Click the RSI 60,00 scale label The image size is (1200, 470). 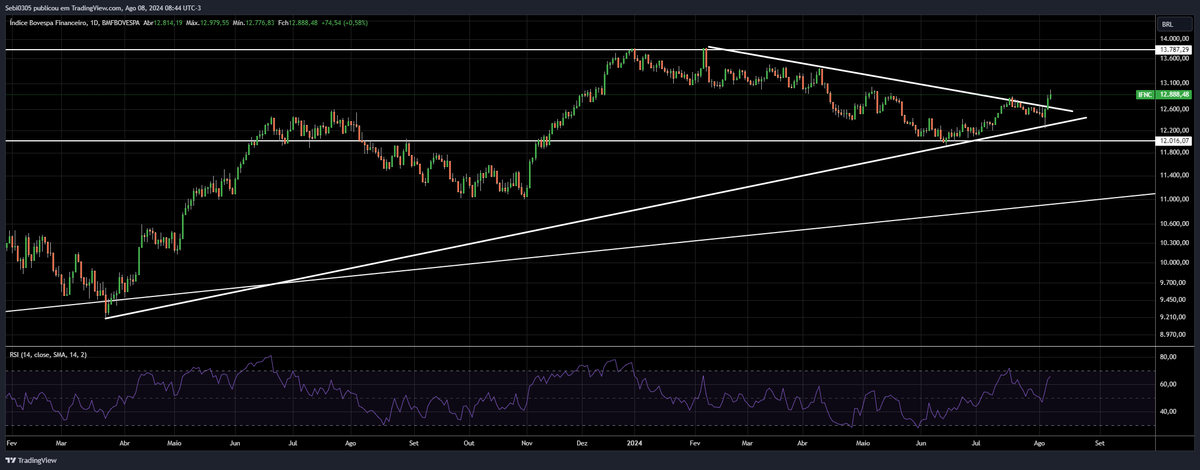tap(1166, 384)
